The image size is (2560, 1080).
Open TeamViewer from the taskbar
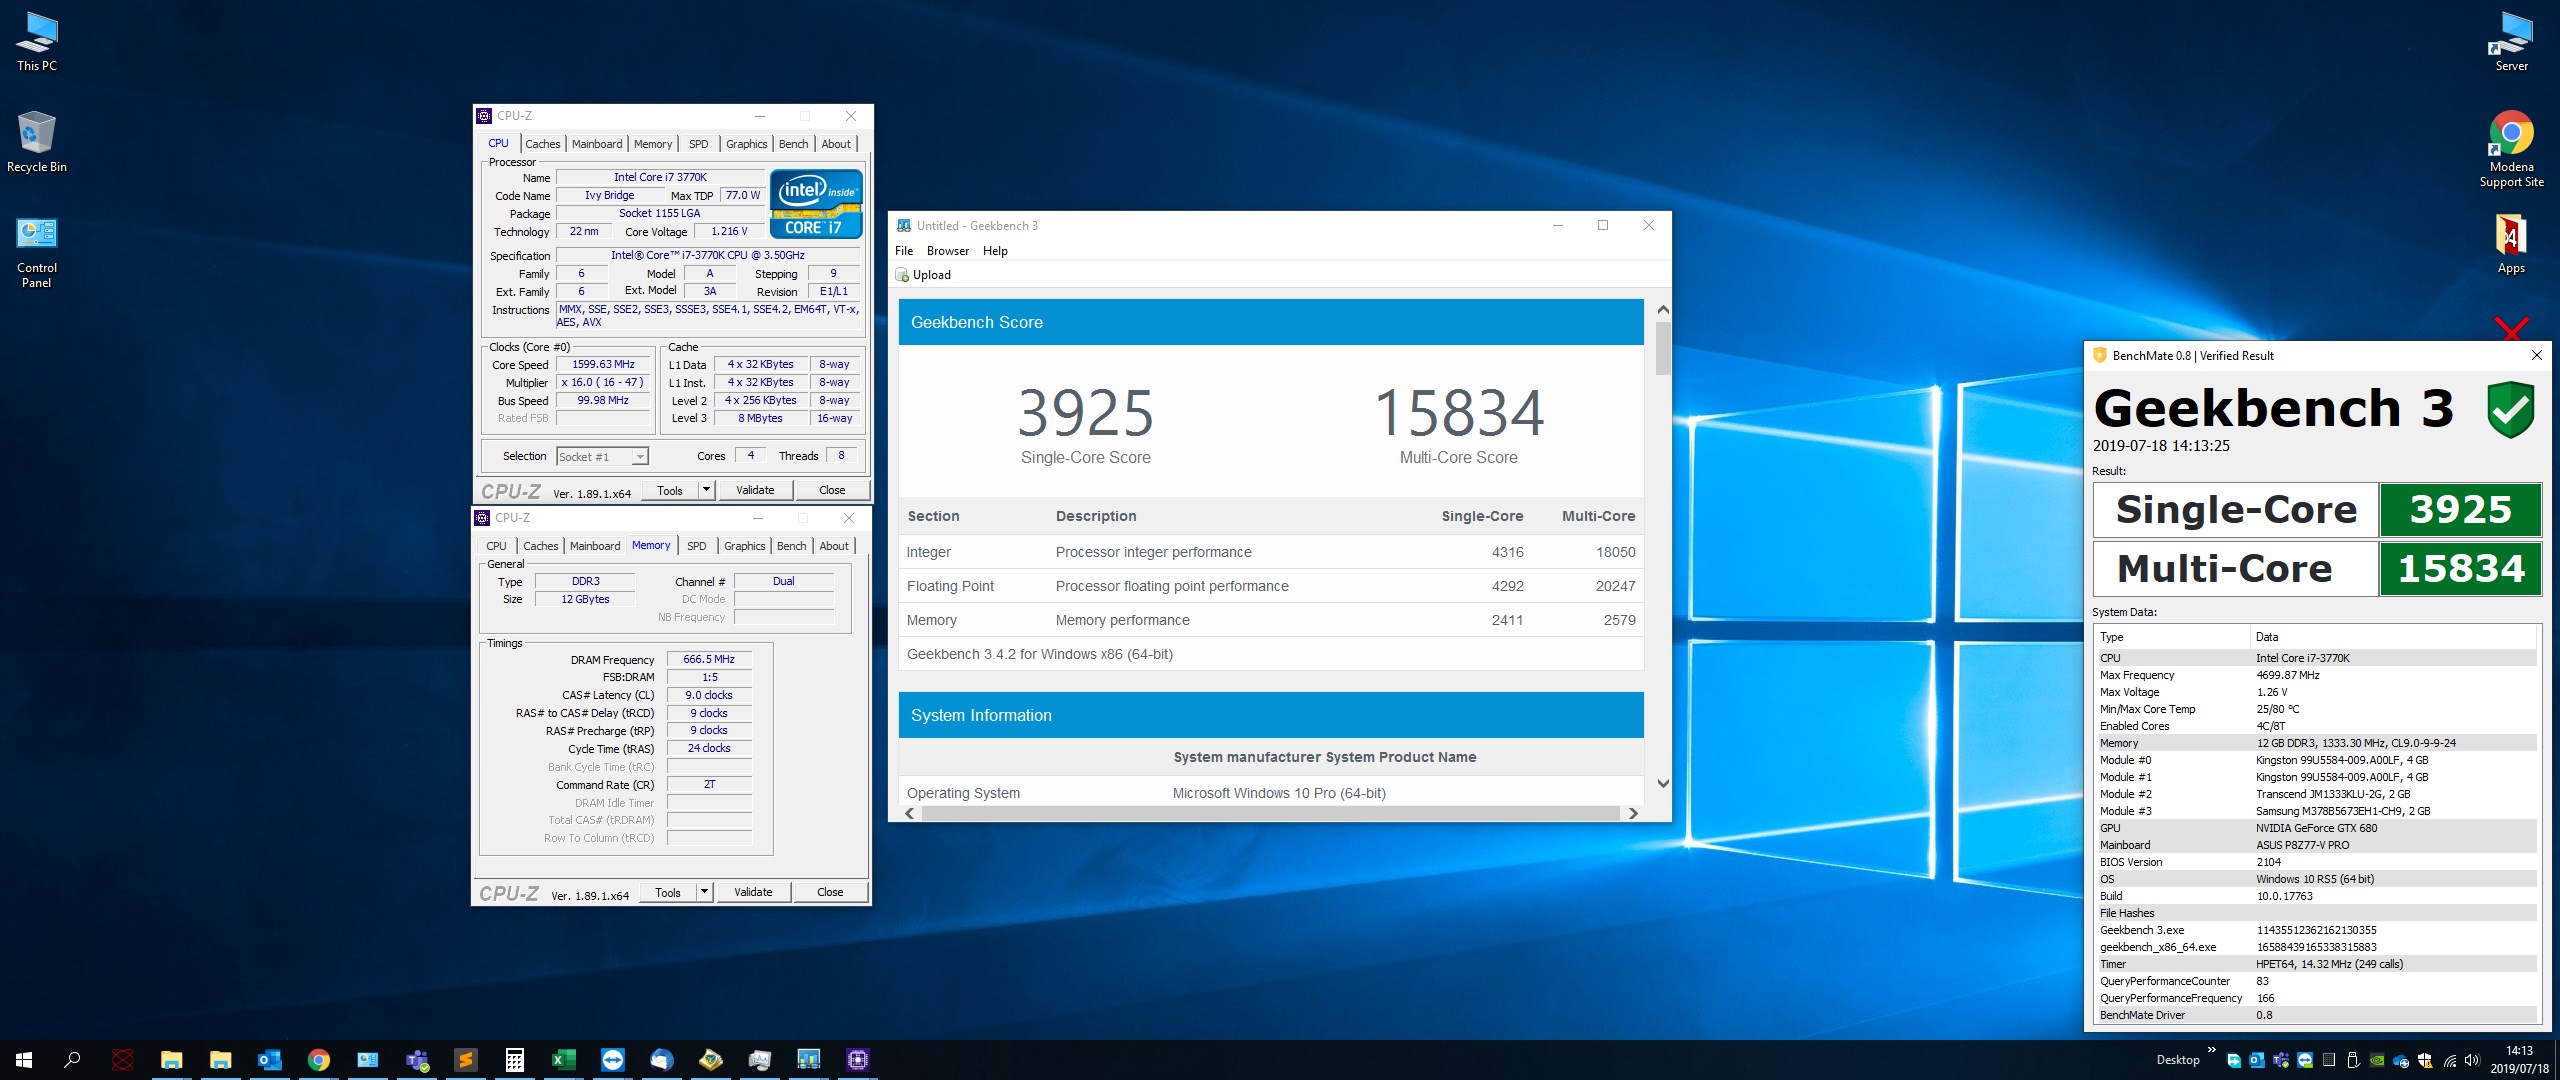613,1059
